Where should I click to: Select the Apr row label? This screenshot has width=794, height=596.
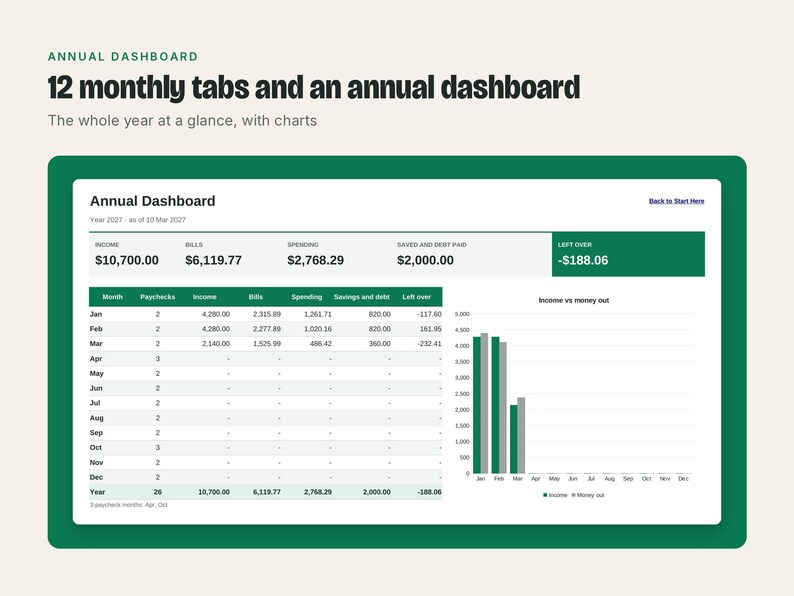[96, 359]
